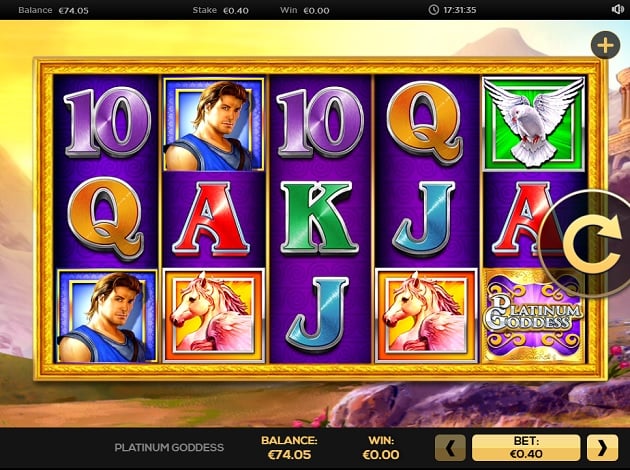
Task: Click the red A on reel two
Action: (x=211, y=219)
